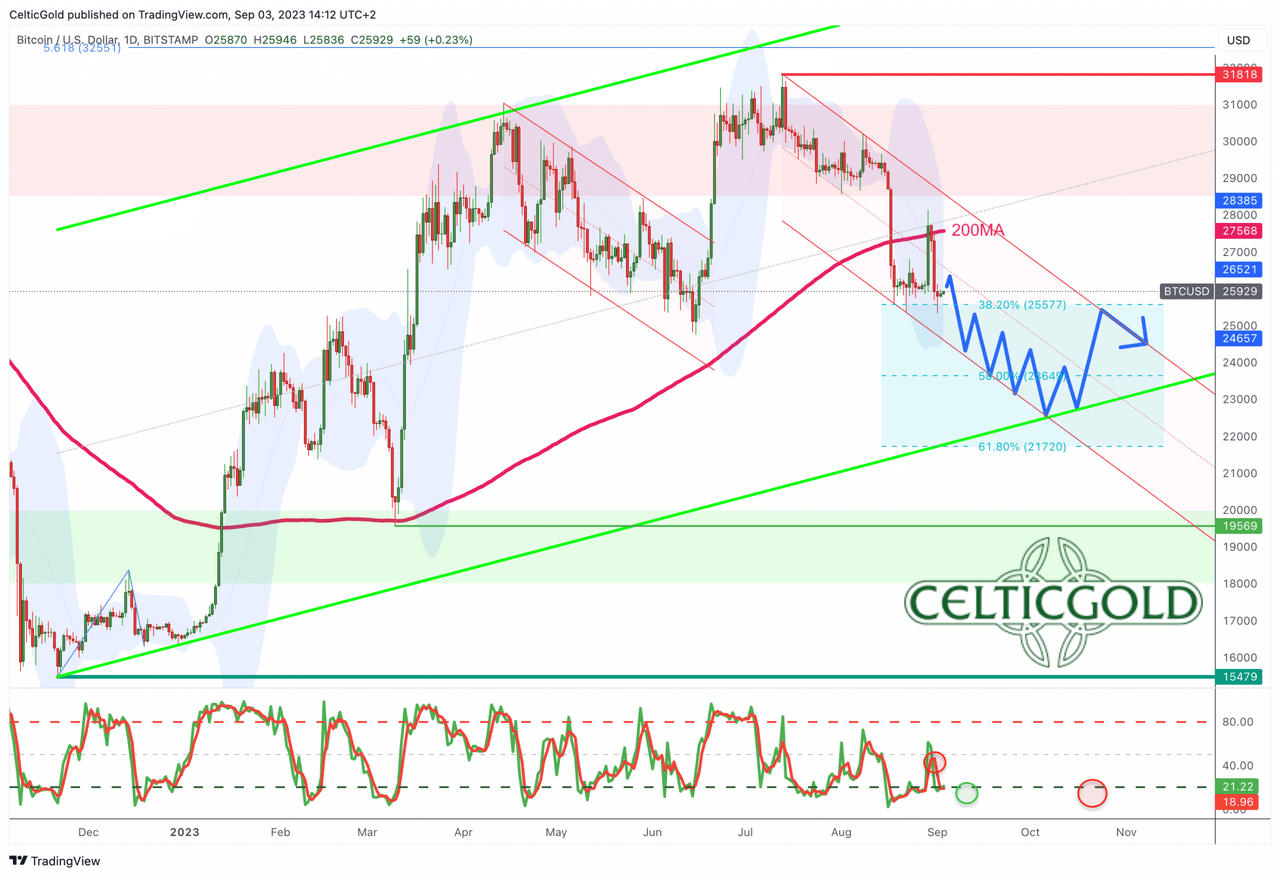Click the Mar label on time axis

(367, 832)
